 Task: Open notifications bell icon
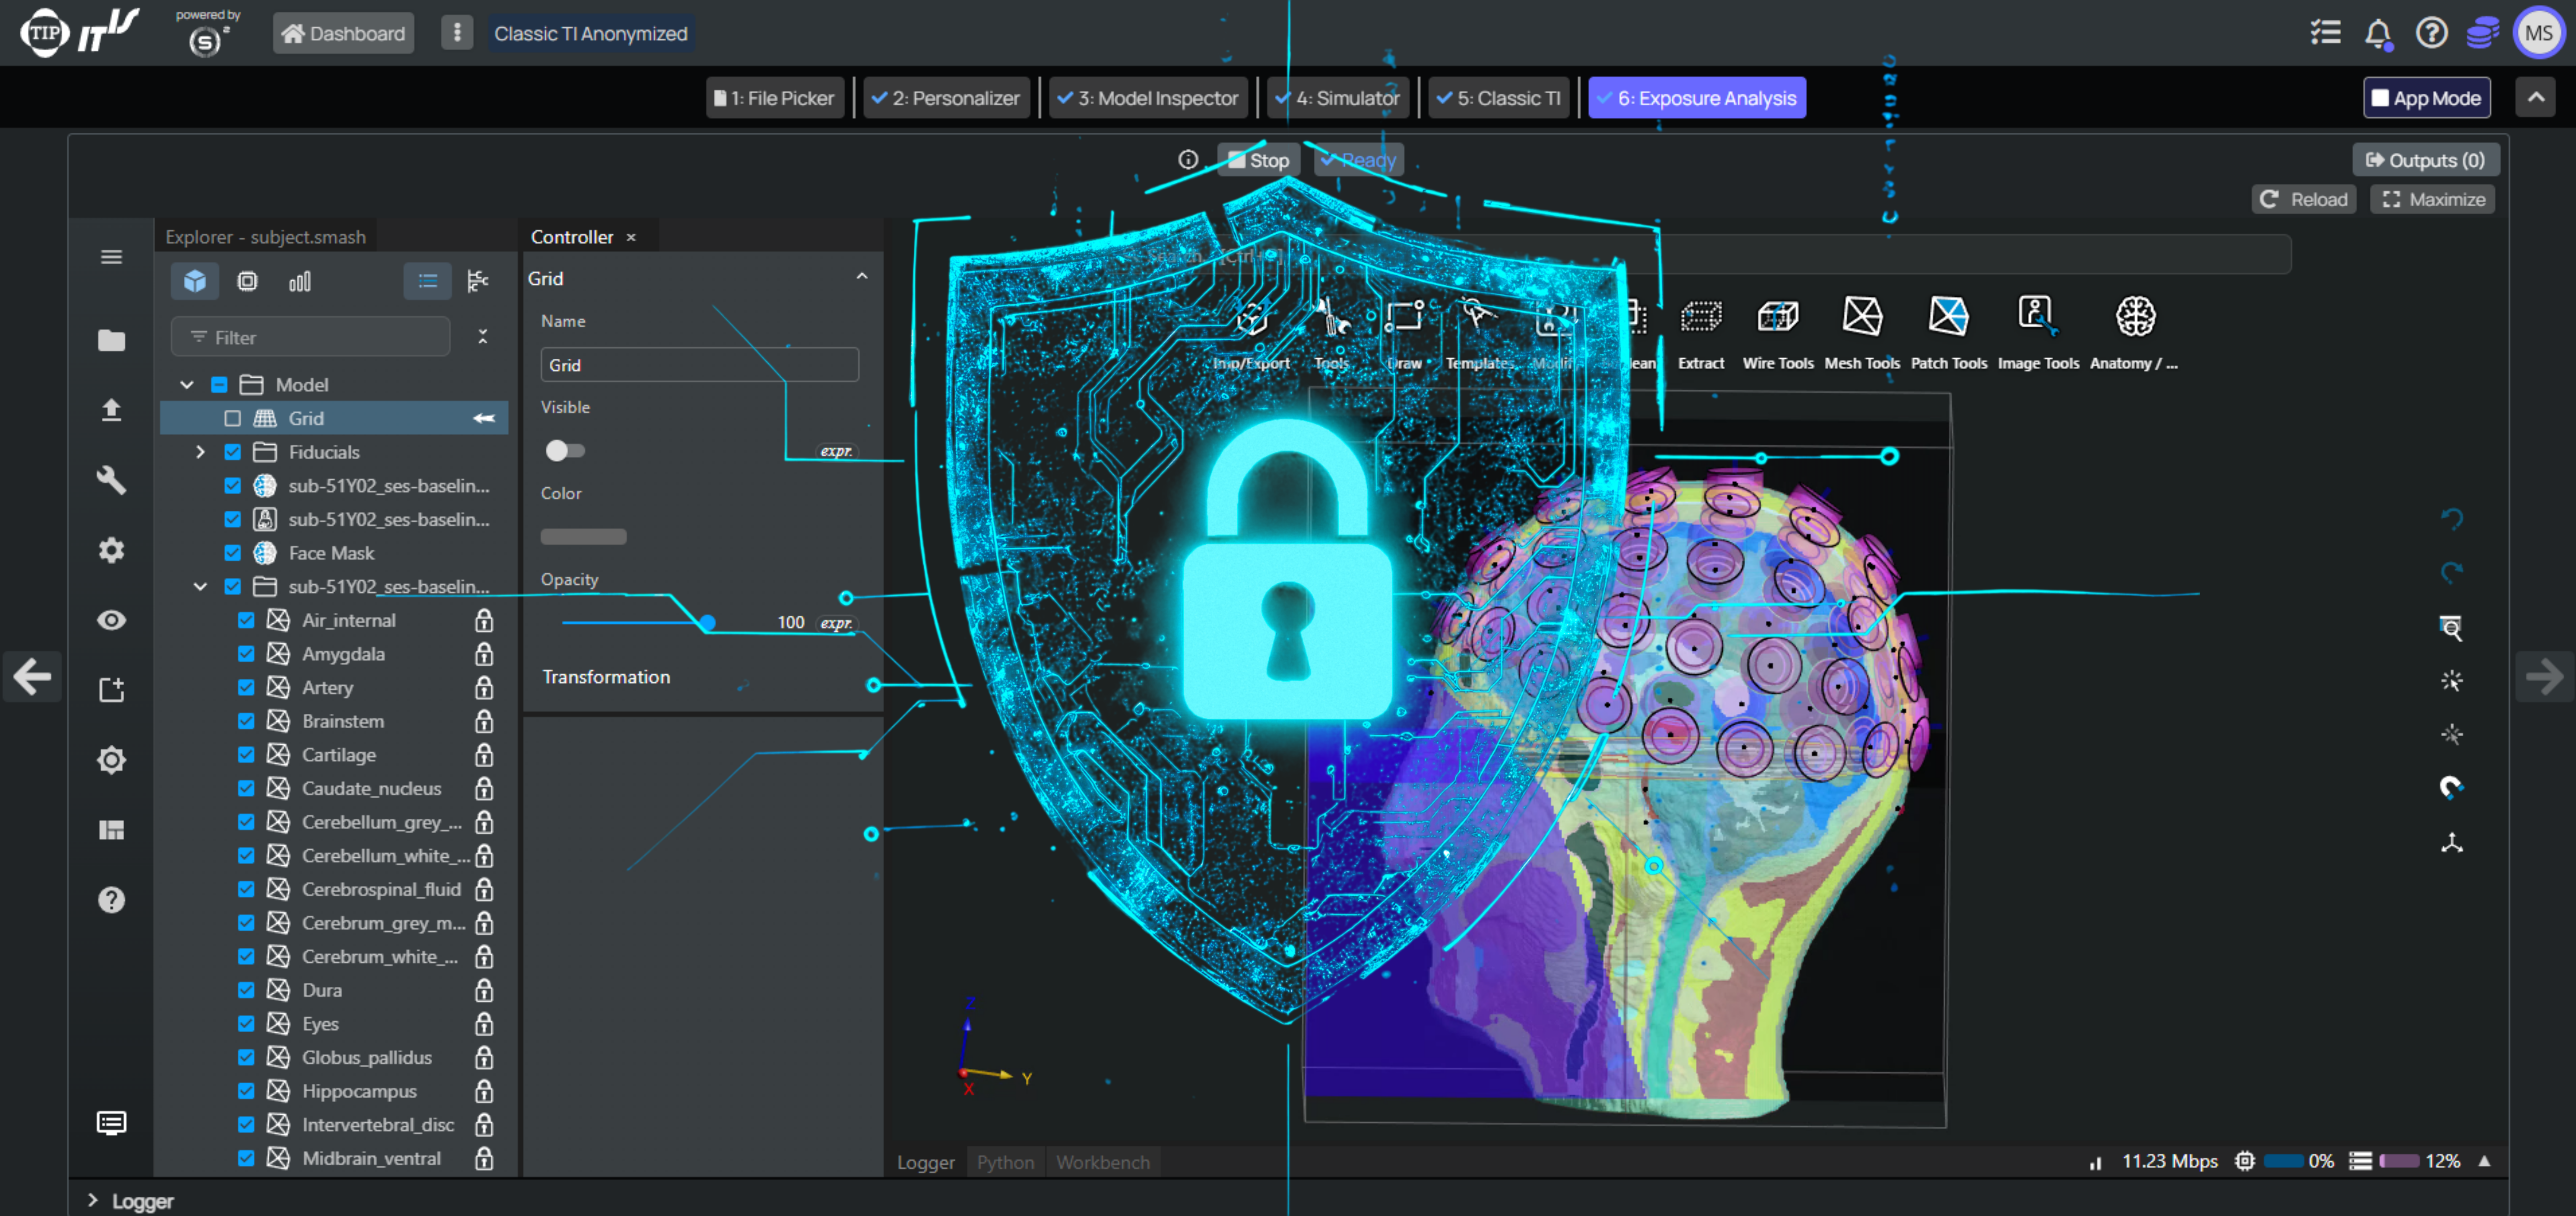pos(2377,33)
